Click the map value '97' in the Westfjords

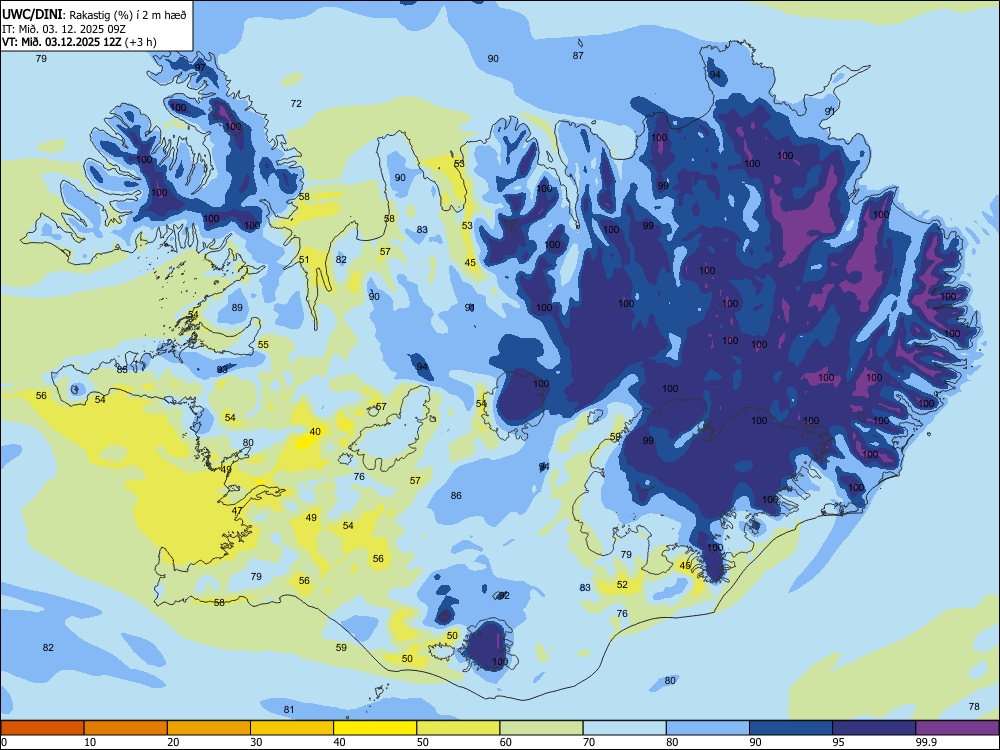tap(200, 68)
